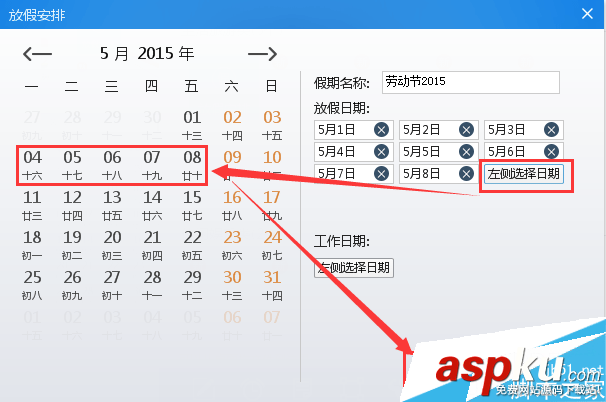Select Saturday May 02 in the calendar
606x402 pixels.
pyautogui.click(x=232, y=125)
